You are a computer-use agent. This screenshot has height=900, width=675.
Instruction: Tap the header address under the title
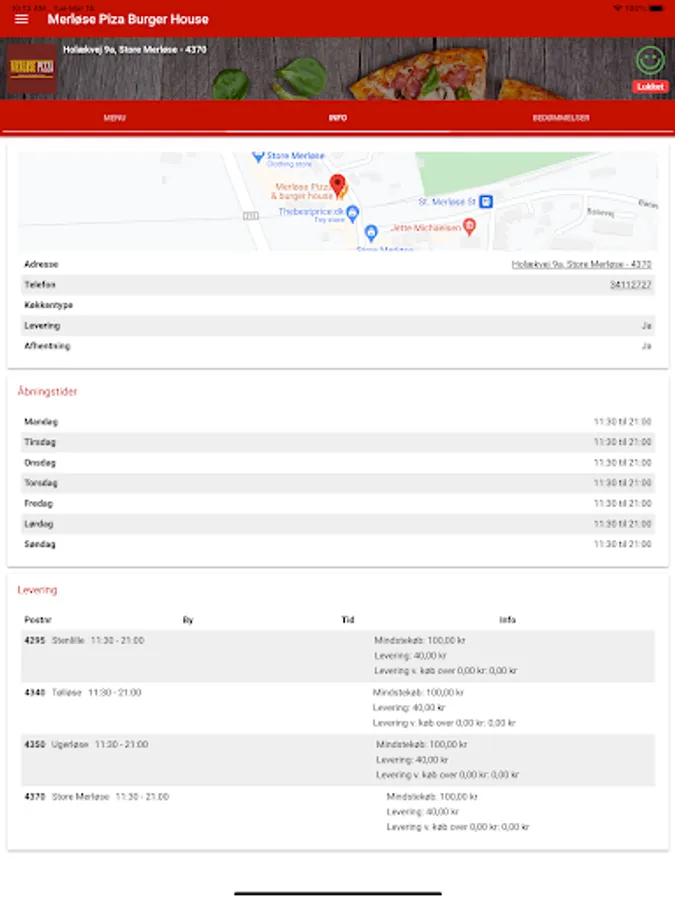tap(135, 50)
